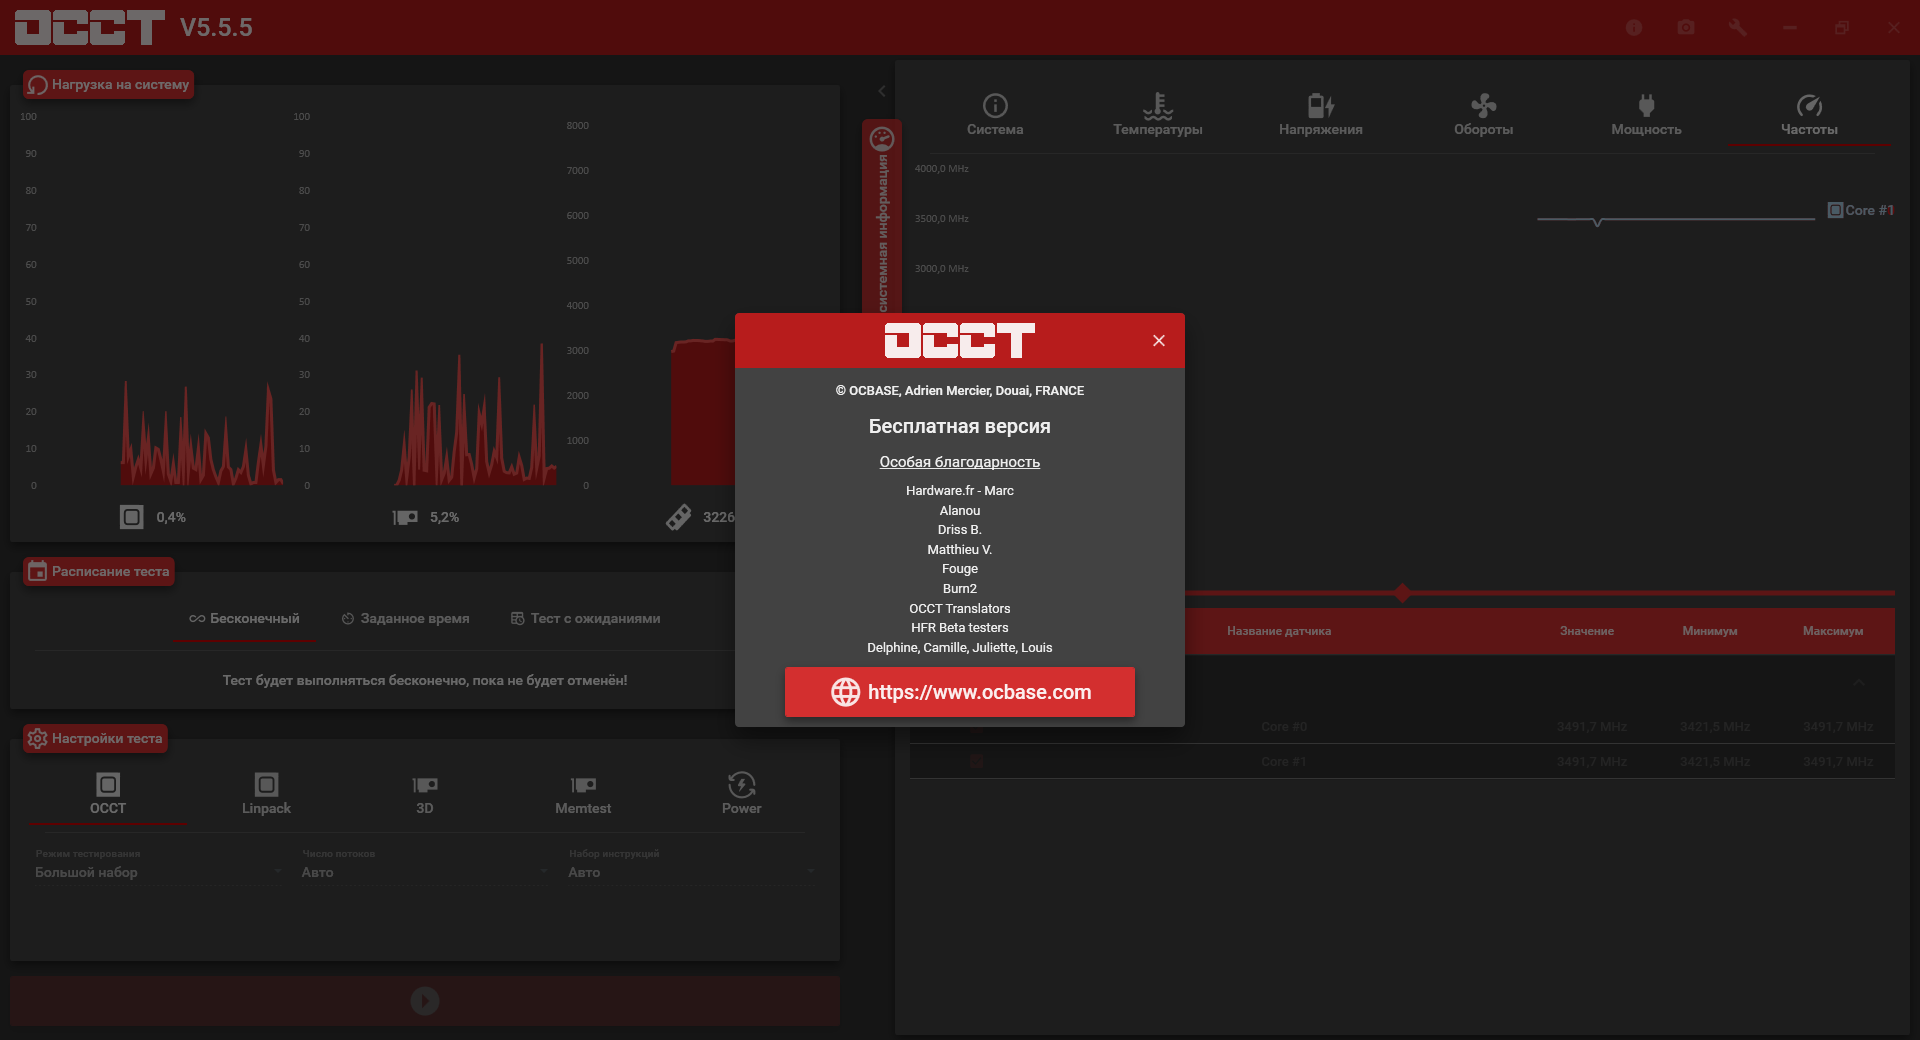Toggle the Core #1 legend marker on the graph
Viewport: 1920px width, 1040px height.
[x=1835, y=210]
